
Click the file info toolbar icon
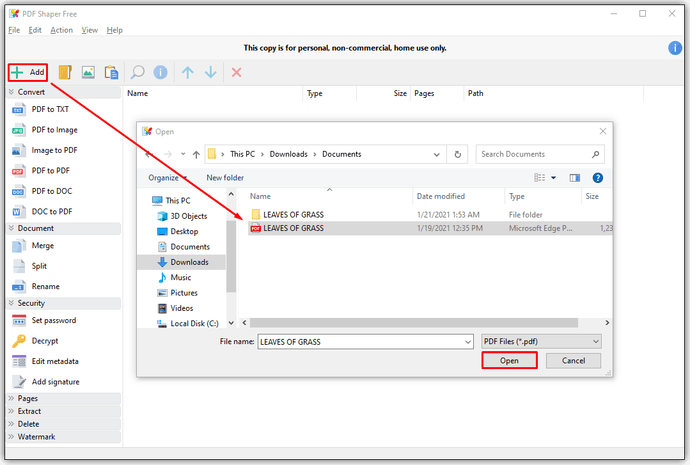click(x=160, y=72)
